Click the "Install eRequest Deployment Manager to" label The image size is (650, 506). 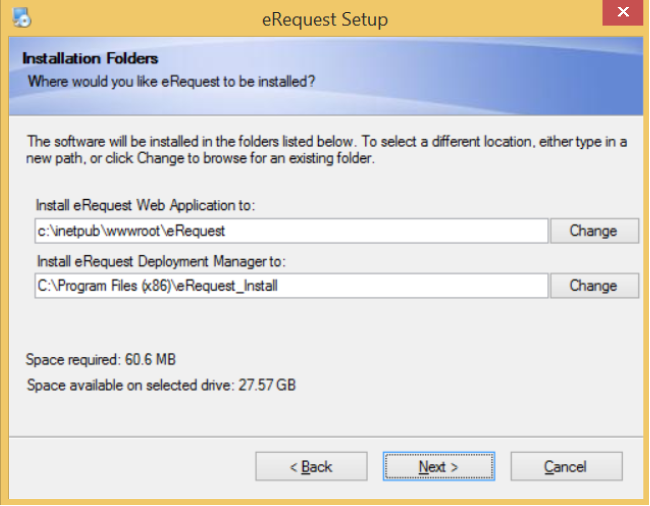(161, 262)
